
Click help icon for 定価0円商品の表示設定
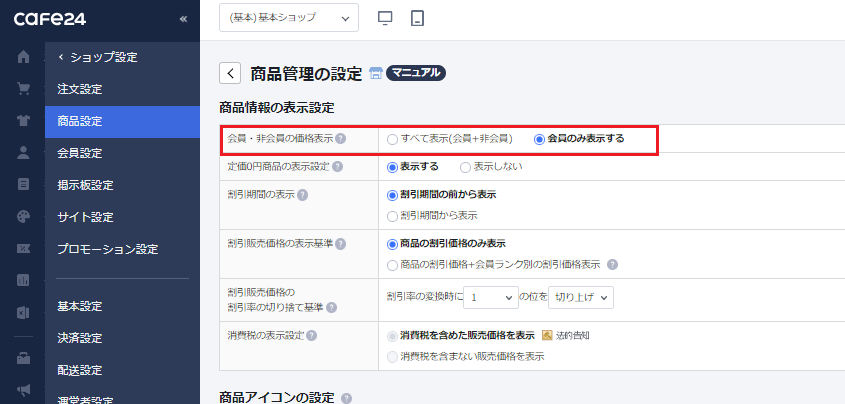337,166
